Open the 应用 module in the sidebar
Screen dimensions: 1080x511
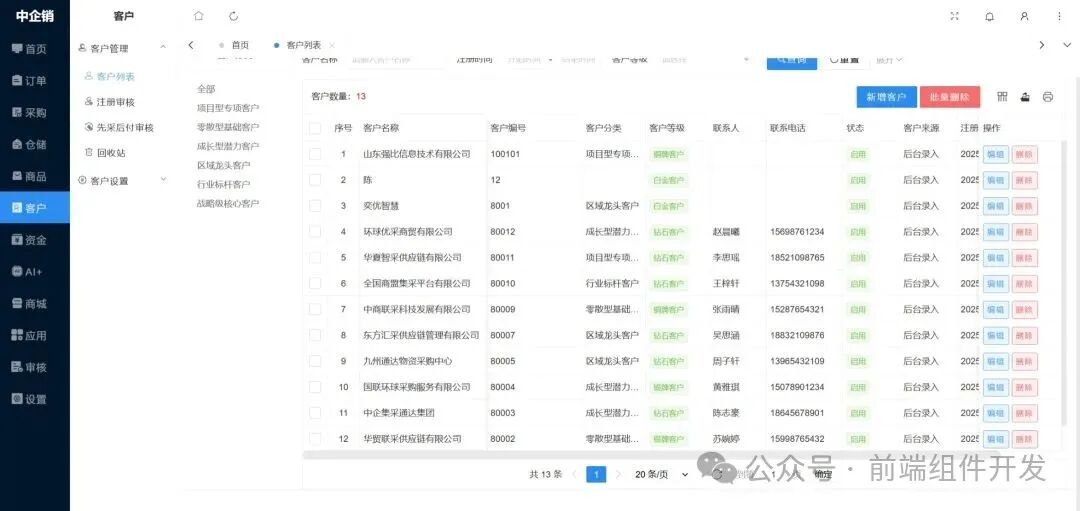tap(34, 335)
